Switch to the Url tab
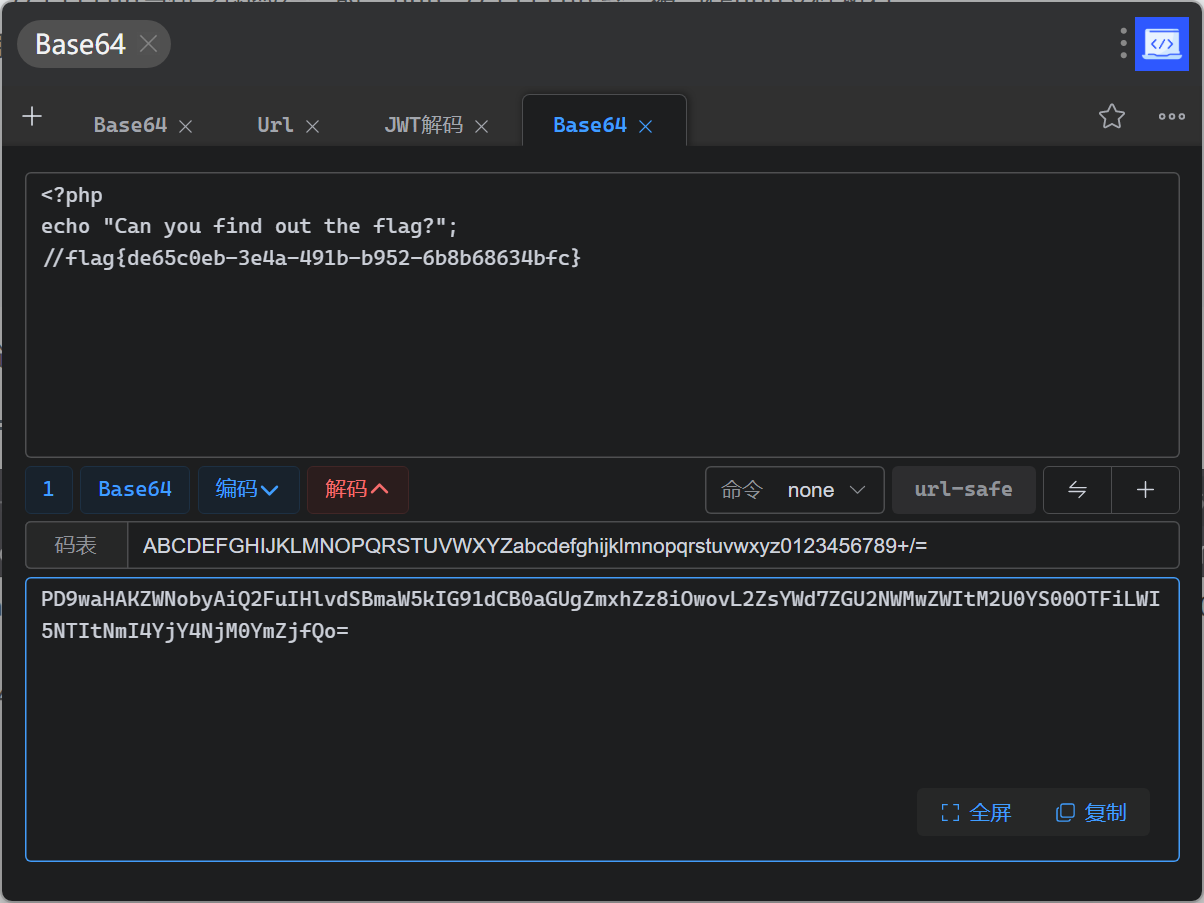 [x=275, y=125]
